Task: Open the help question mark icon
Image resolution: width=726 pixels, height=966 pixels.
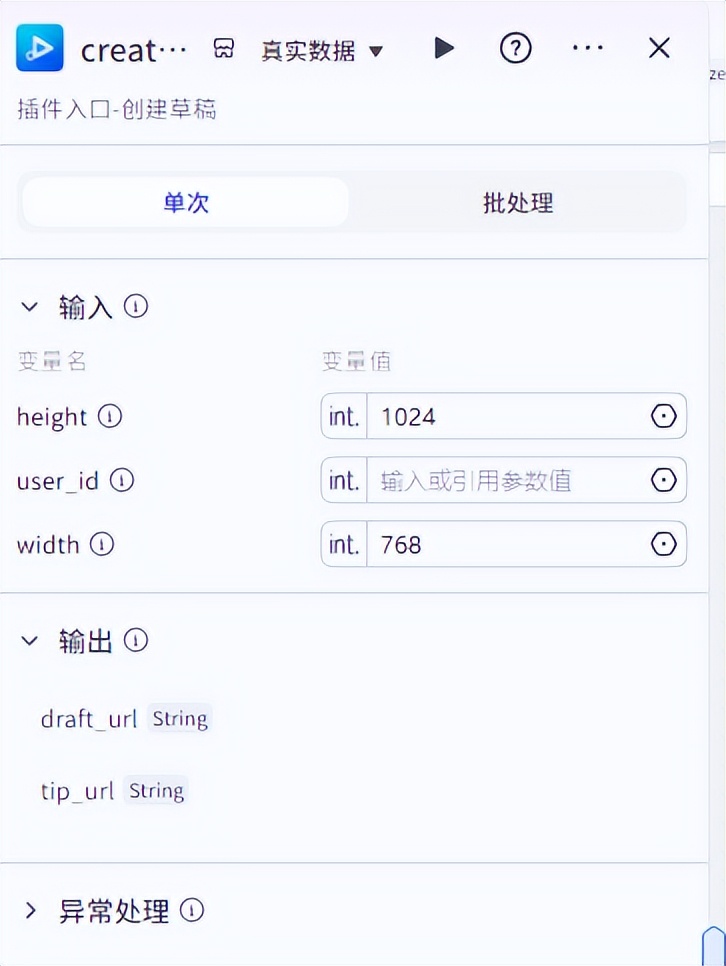Action: [x=515, y=48]
